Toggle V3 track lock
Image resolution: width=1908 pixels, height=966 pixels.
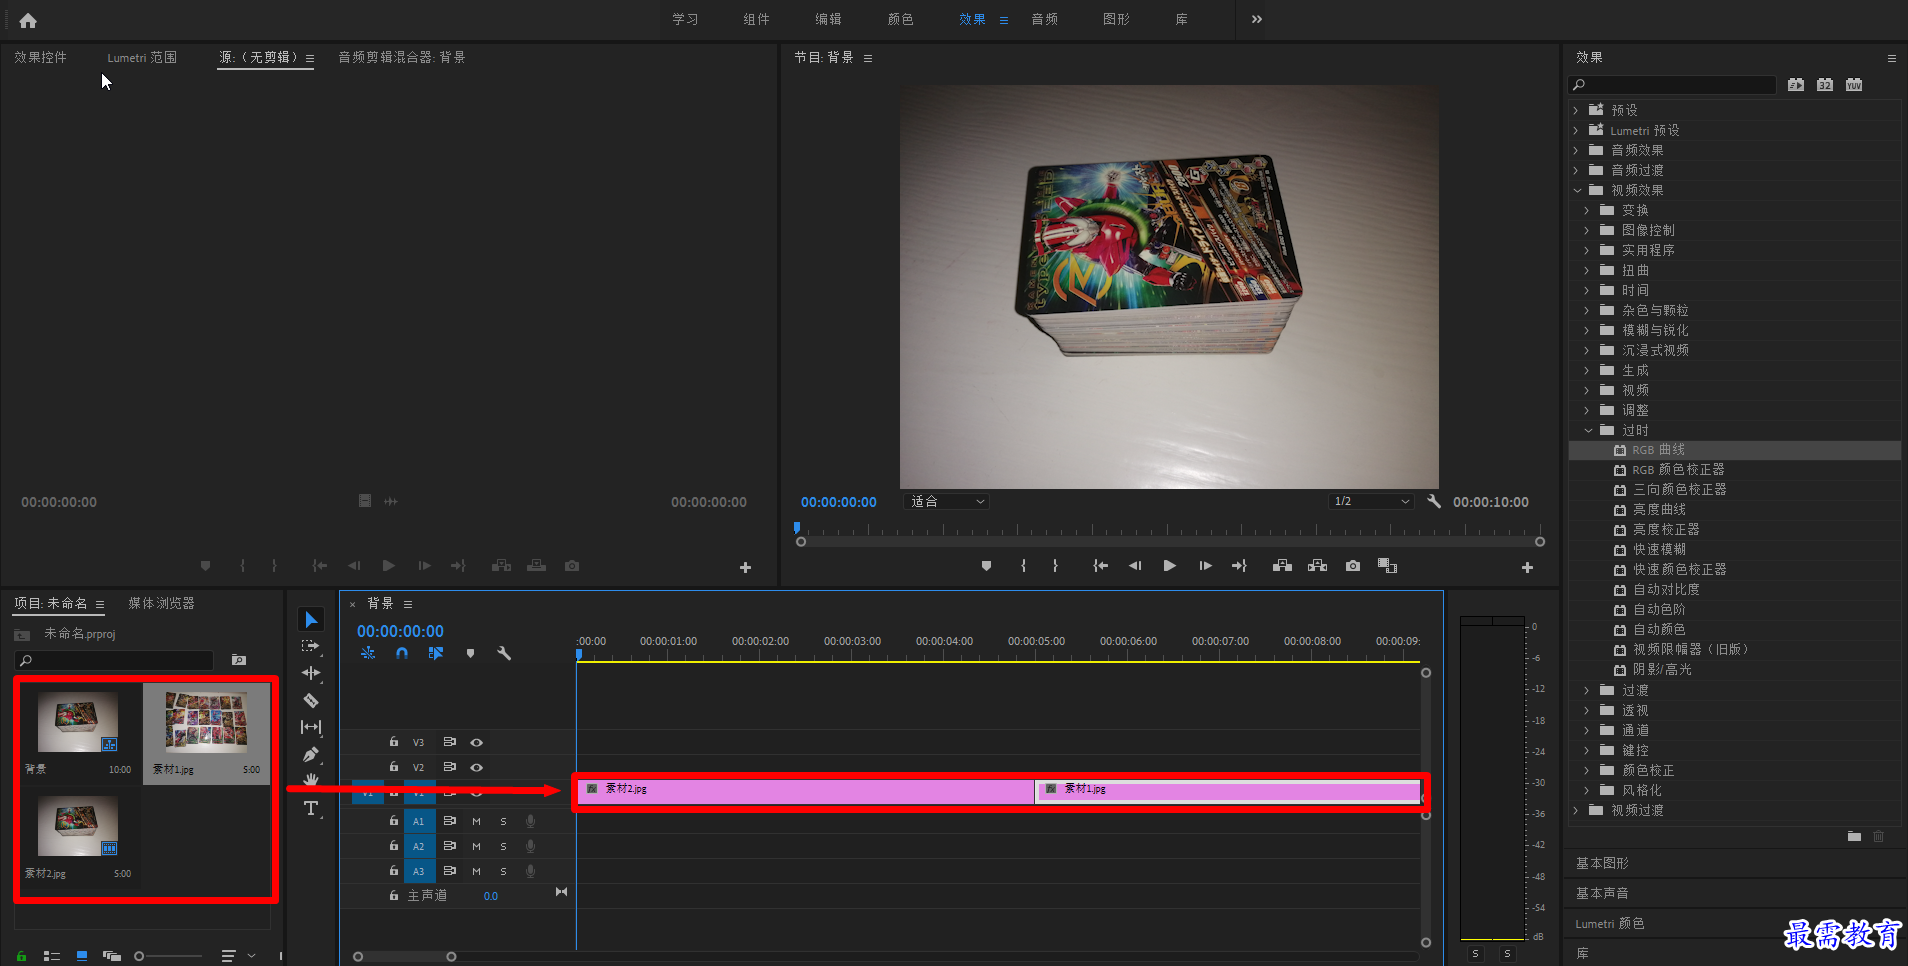point(394,742)
